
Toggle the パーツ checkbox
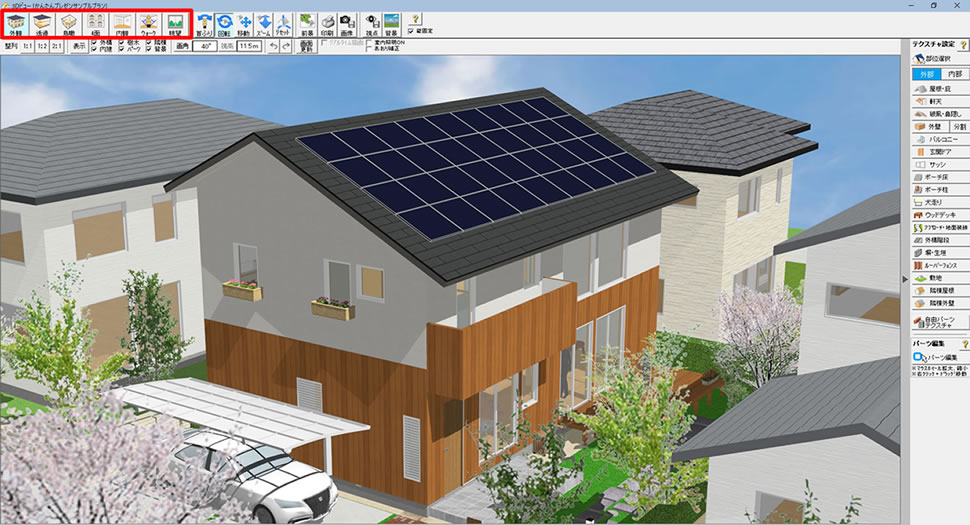tap(121, 49)
